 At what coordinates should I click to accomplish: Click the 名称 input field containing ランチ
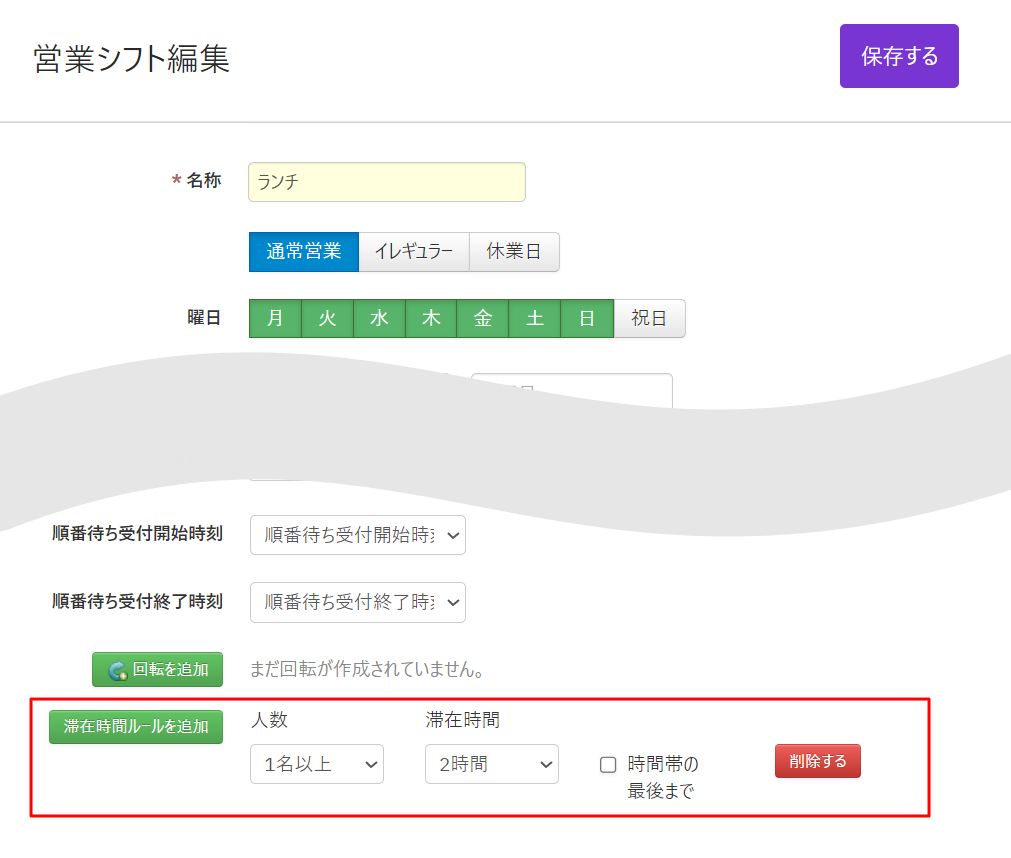(386, 182)
